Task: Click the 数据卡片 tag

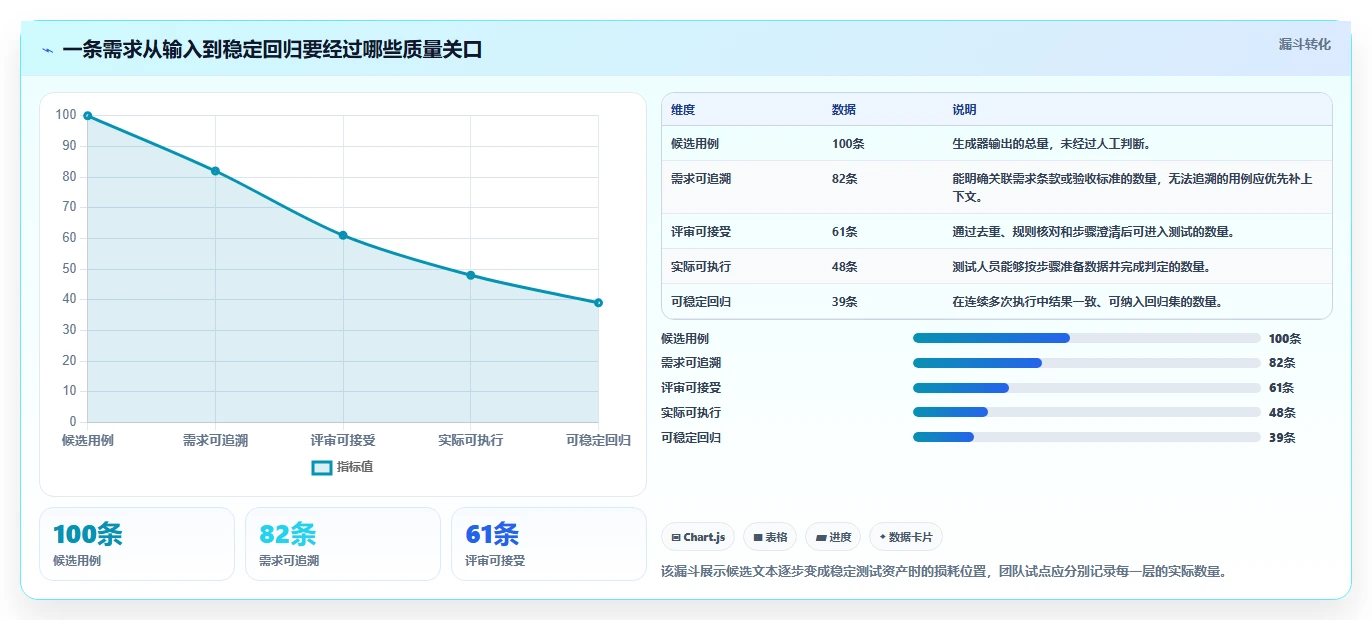Action: (906, 537)
